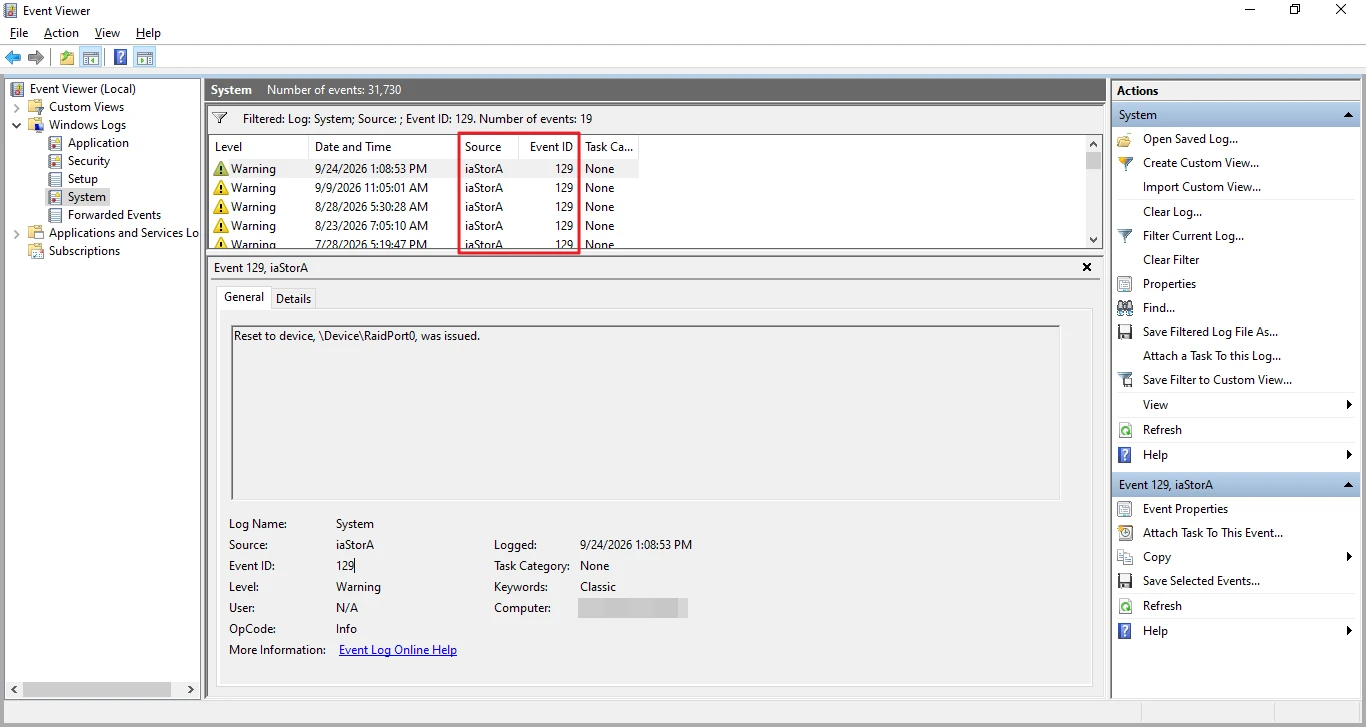1367x727 pixels.
Task: Click Open Saved Log folder icon
Action: point(1125,139)
